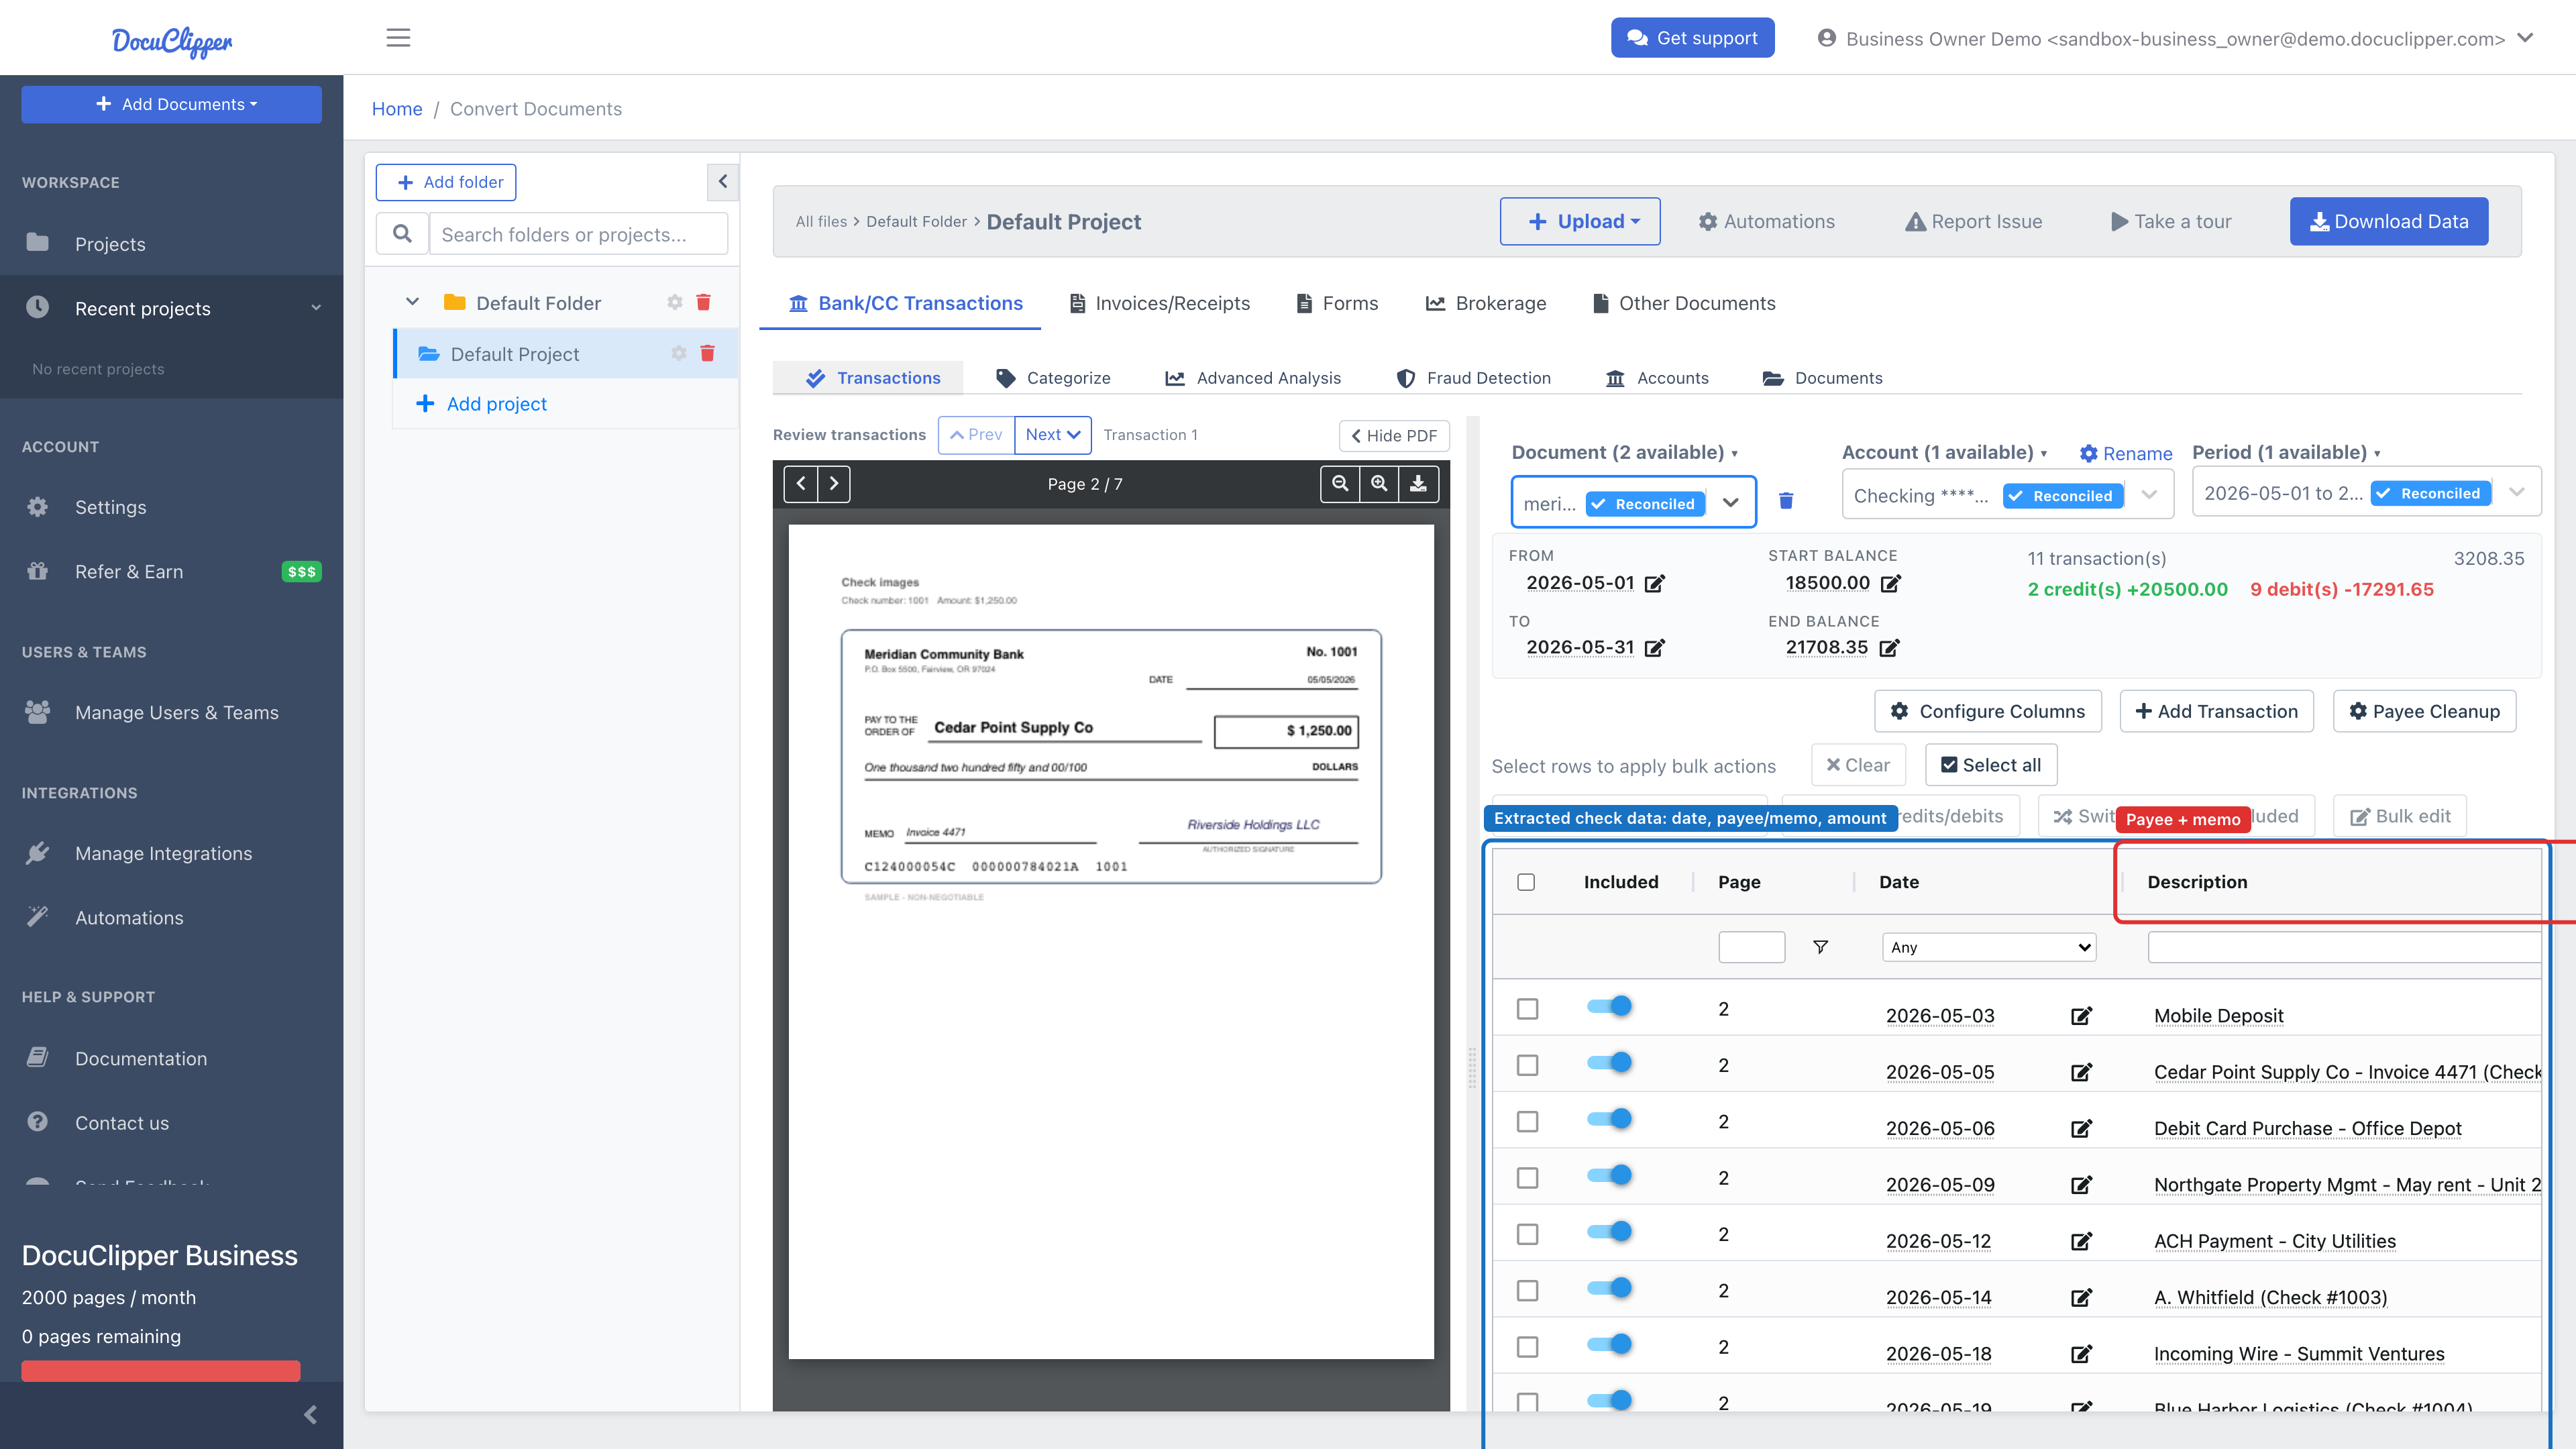2576x1449 pixels.
Task: Open the Period selector dropdown
Action: (2367, 492)
